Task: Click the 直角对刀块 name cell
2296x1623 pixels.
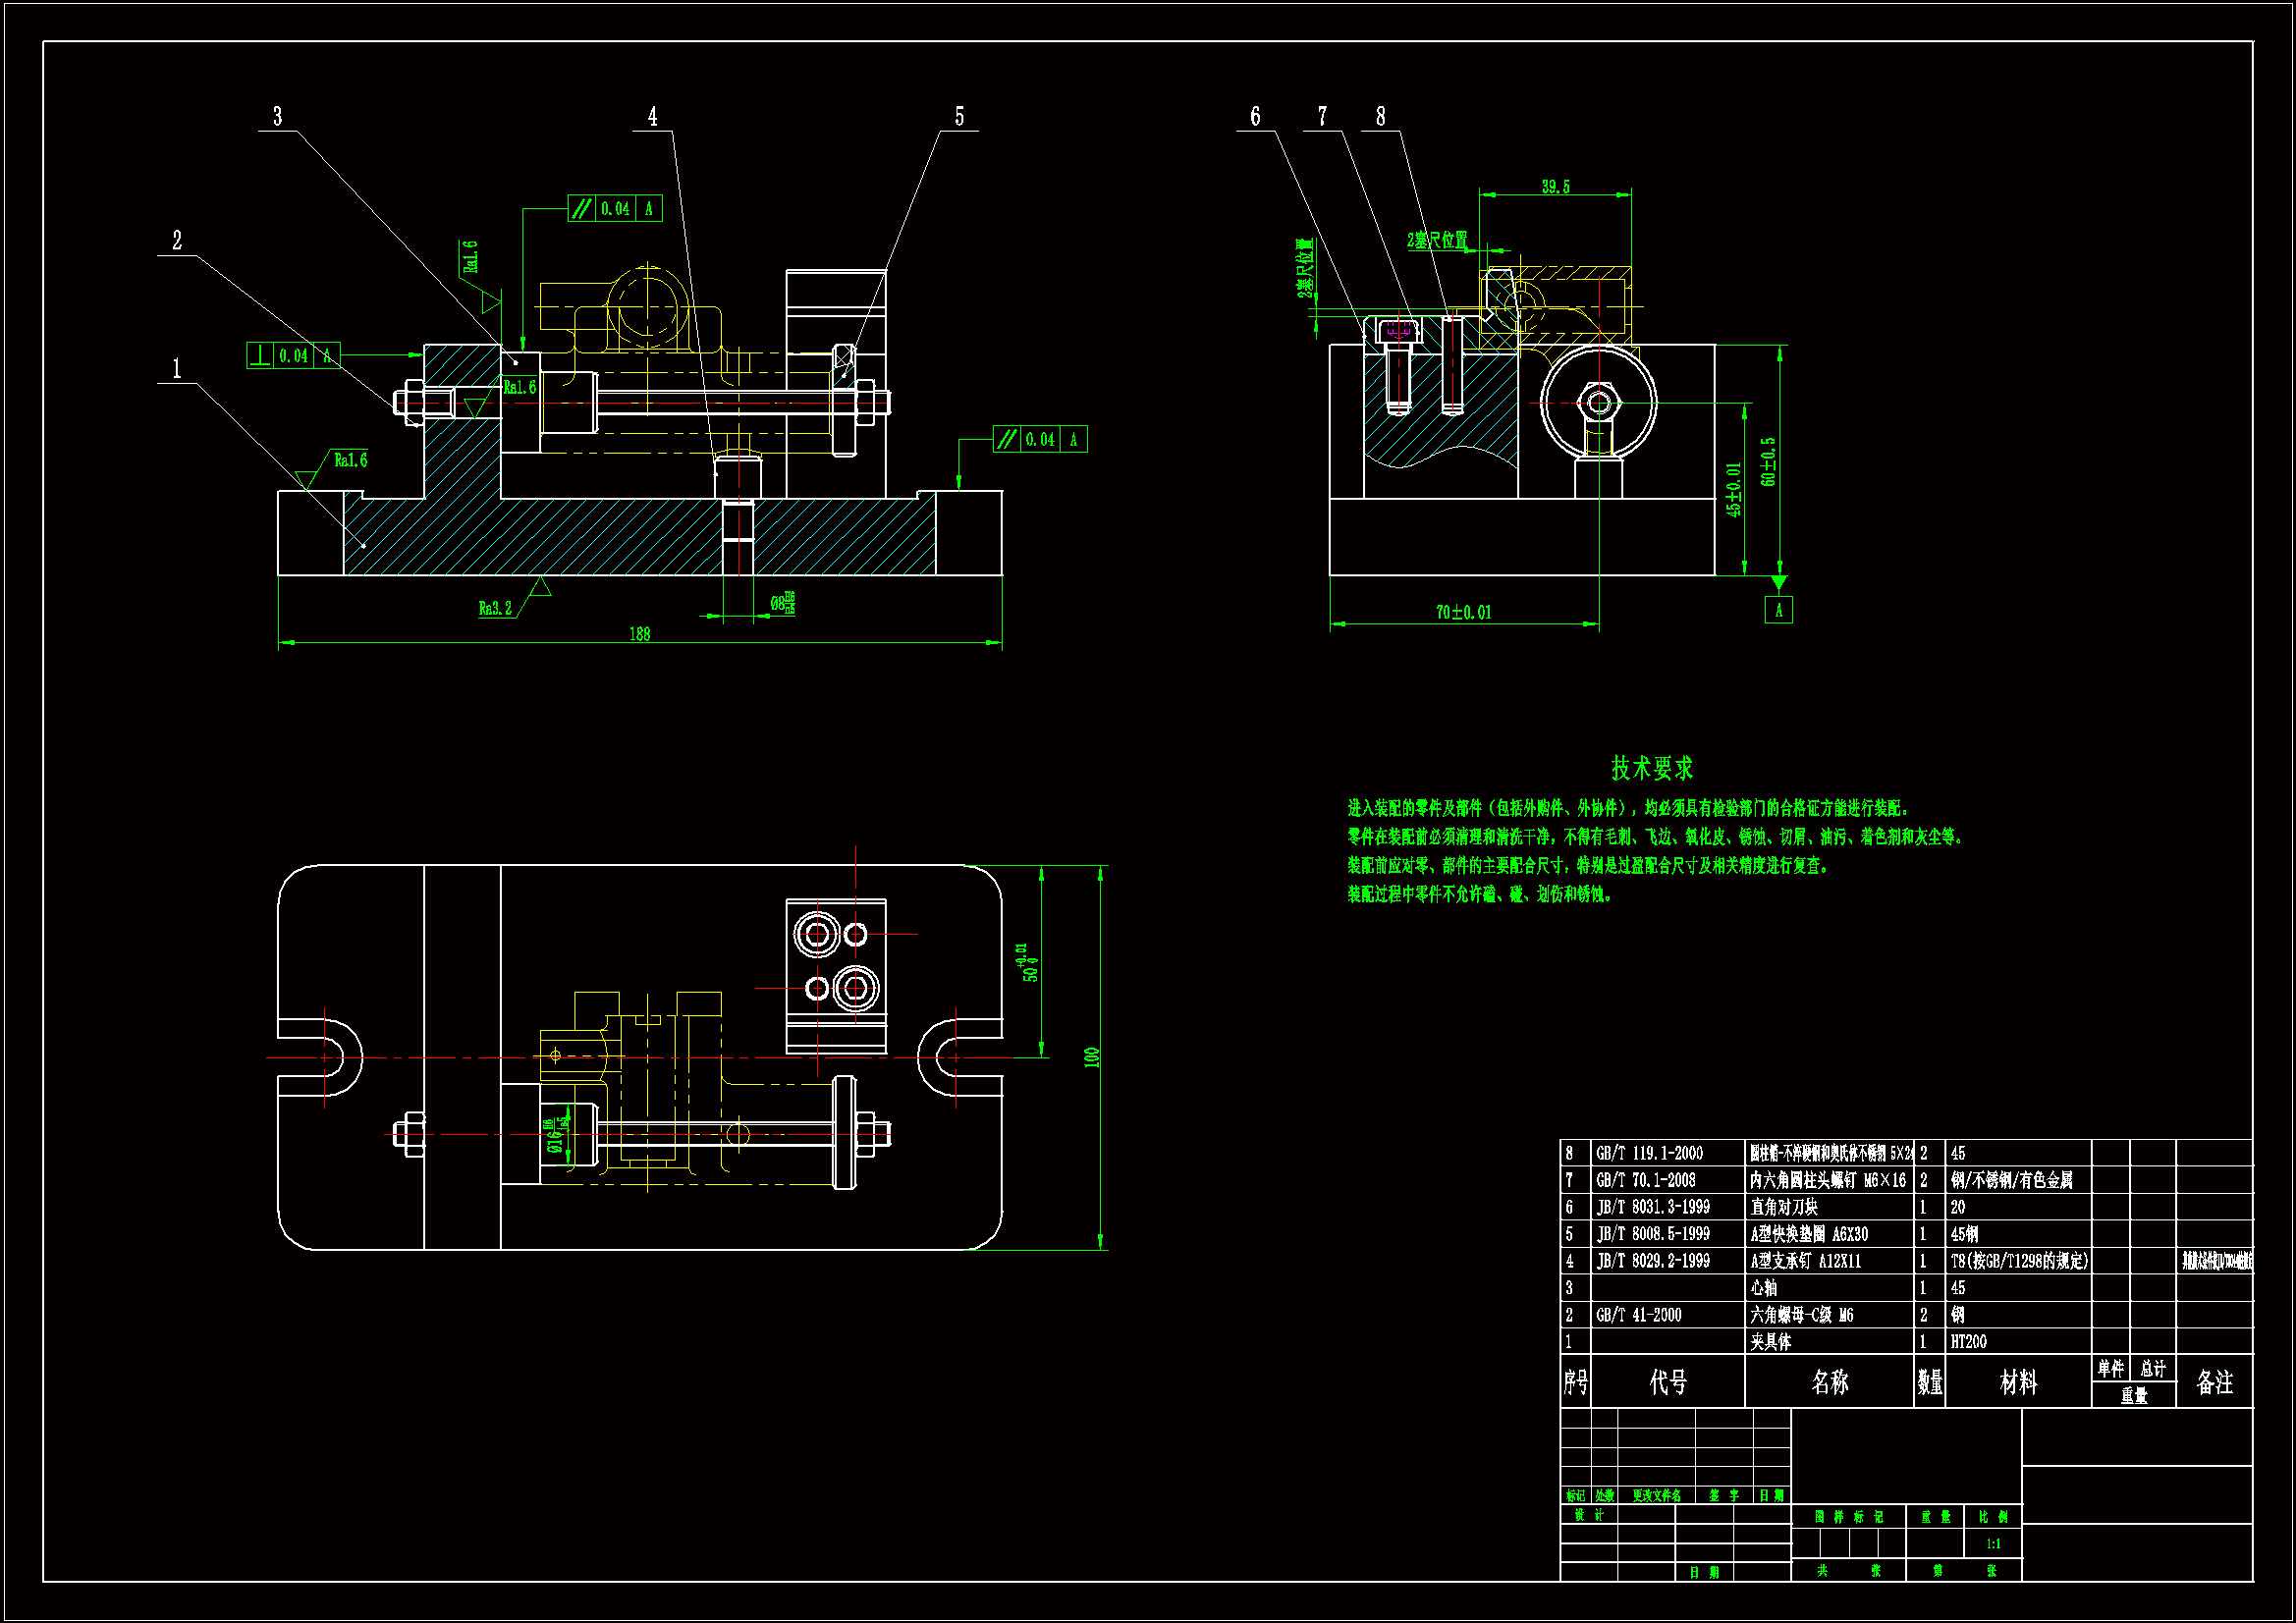Action: (x=1784, y=1207)
